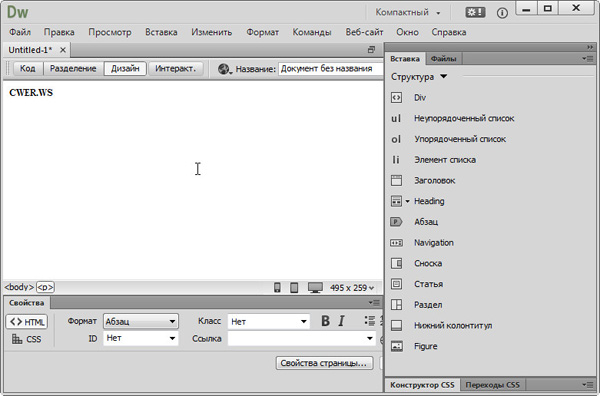The image size is (600, 396).
Task: Click the sync settings icon in title bar
Action: click(475, 13)
